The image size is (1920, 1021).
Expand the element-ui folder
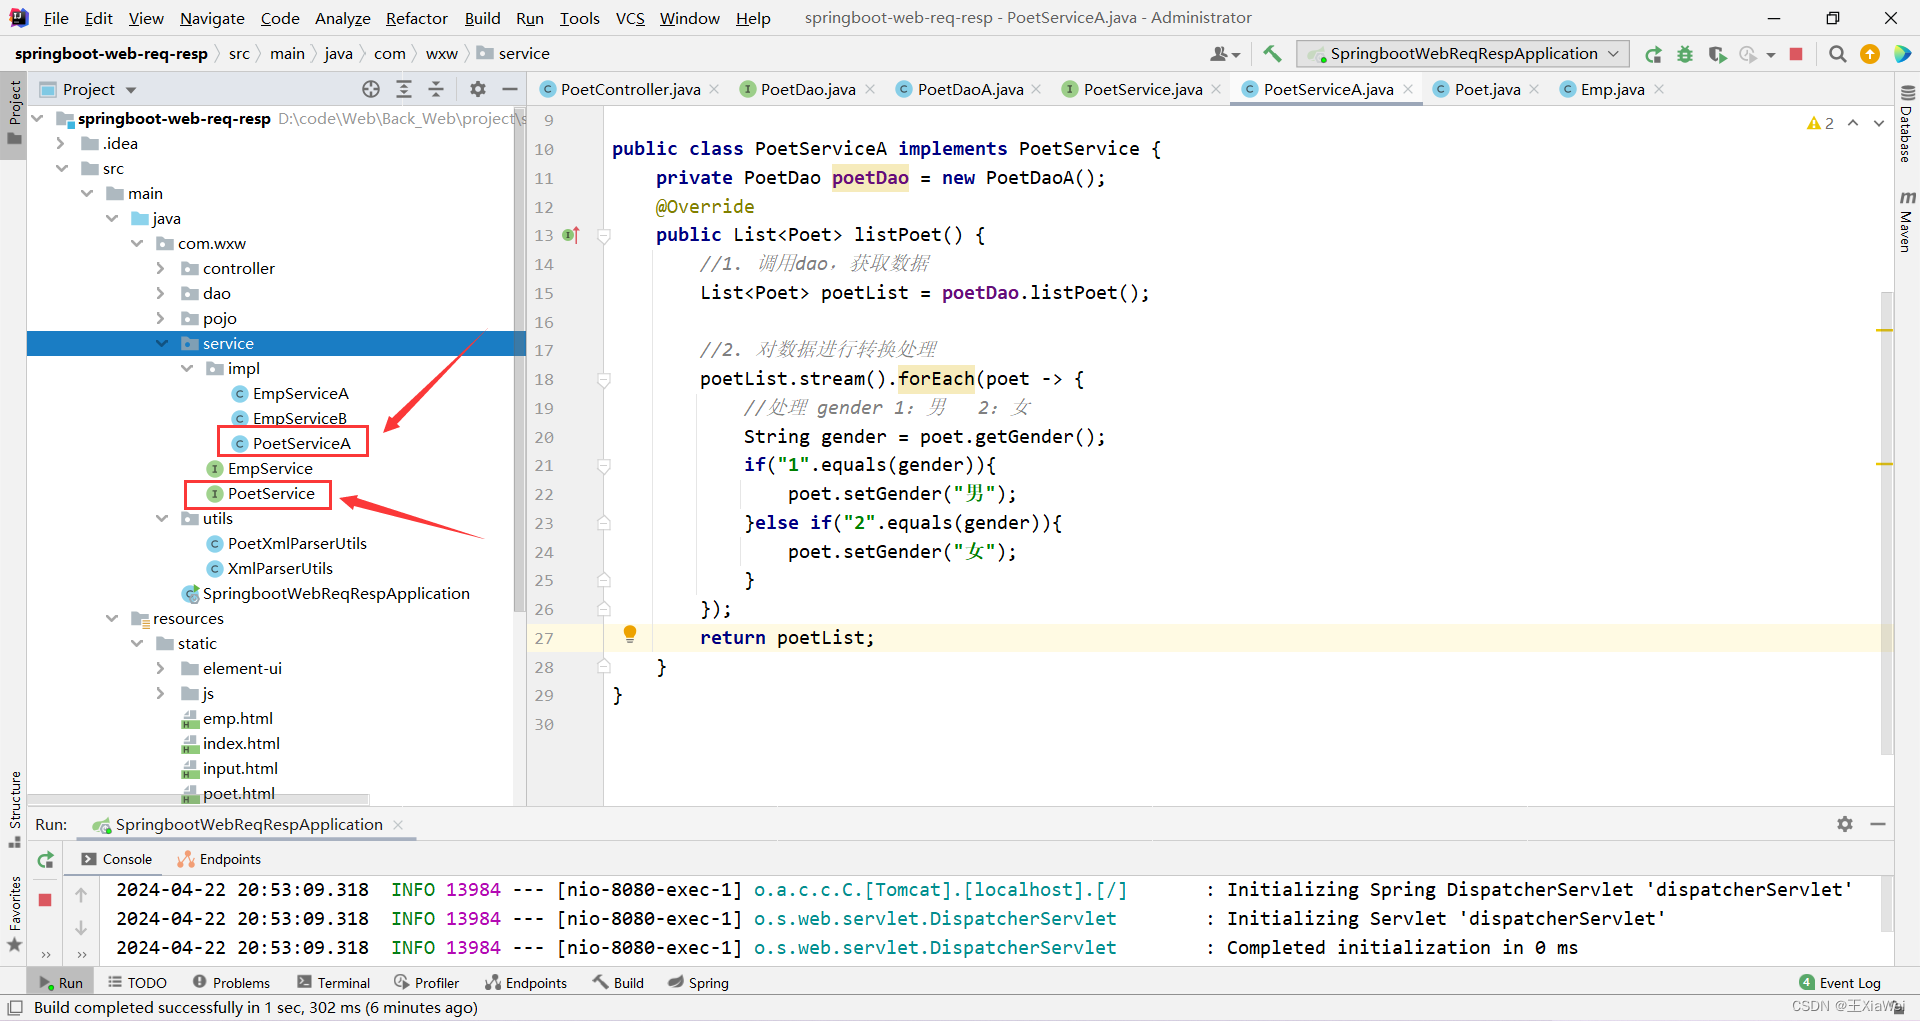click(x=161, y=668)
